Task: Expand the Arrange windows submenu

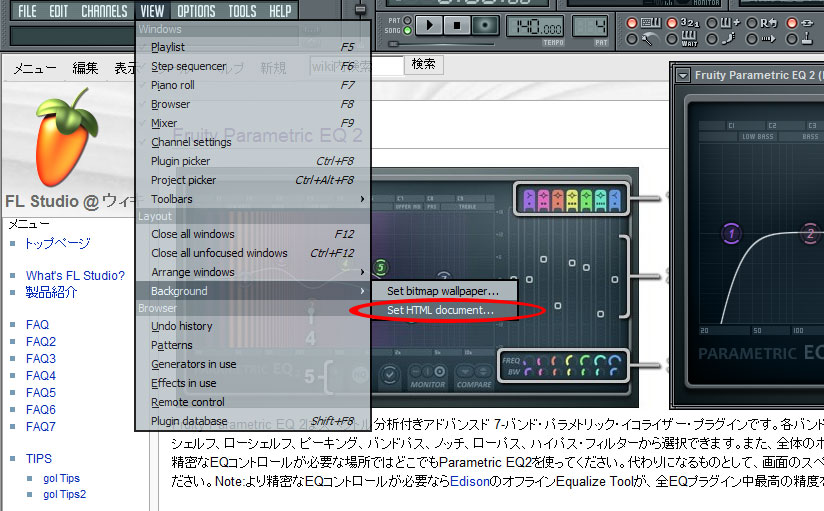Action: [x=253, y=272]
